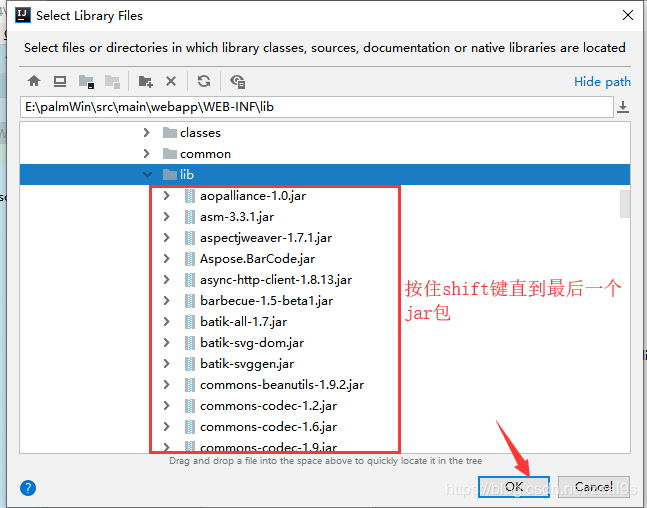The height and width of the screenshot is (508, 647).
Task: Create a New Folder via toolbar icon
Action: point(145,81)
